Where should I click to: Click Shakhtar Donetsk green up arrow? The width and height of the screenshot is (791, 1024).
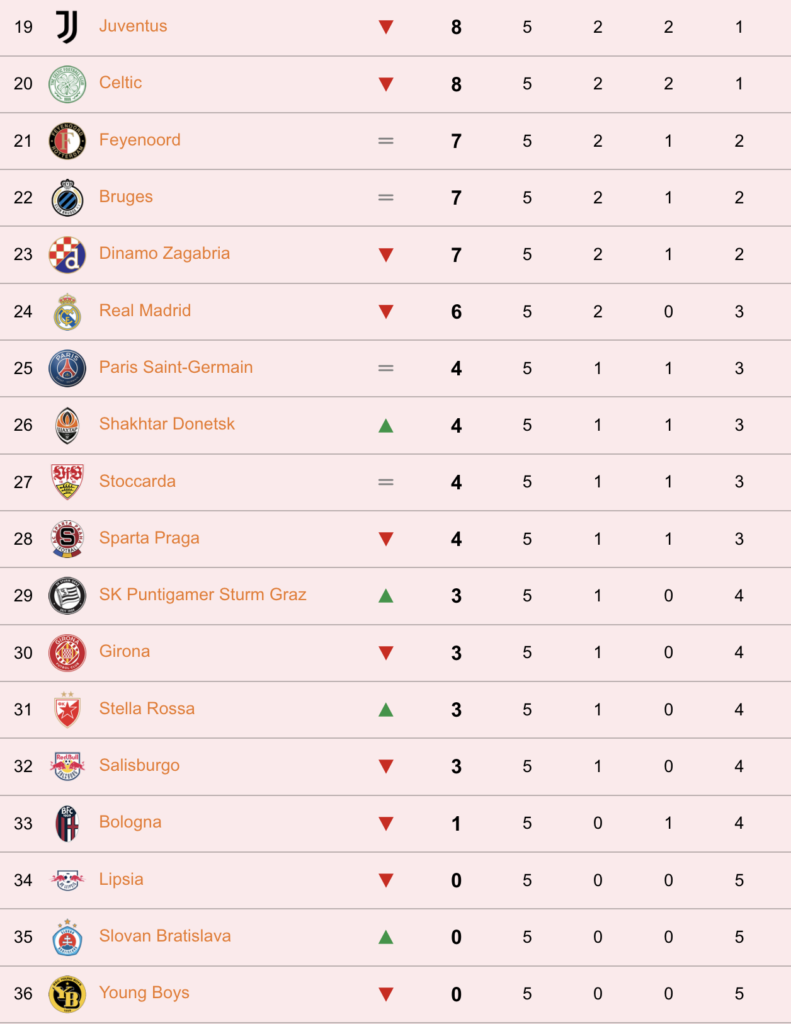[386, 426]
